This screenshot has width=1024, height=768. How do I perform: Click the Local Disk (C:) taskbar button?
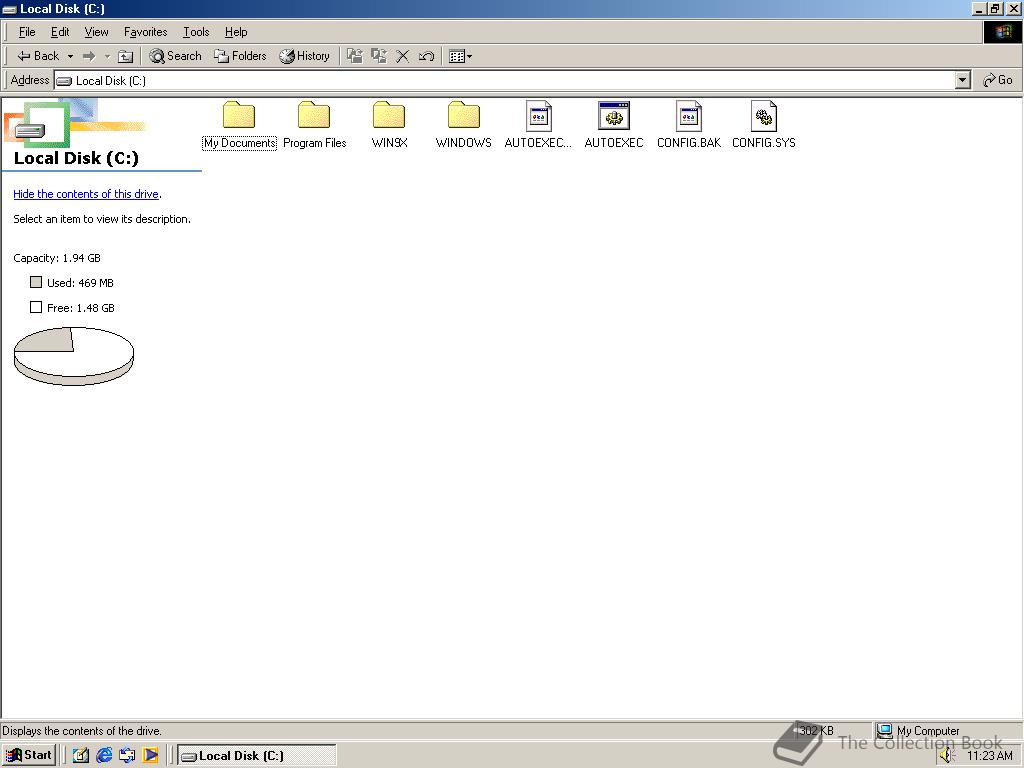point(257,756)
